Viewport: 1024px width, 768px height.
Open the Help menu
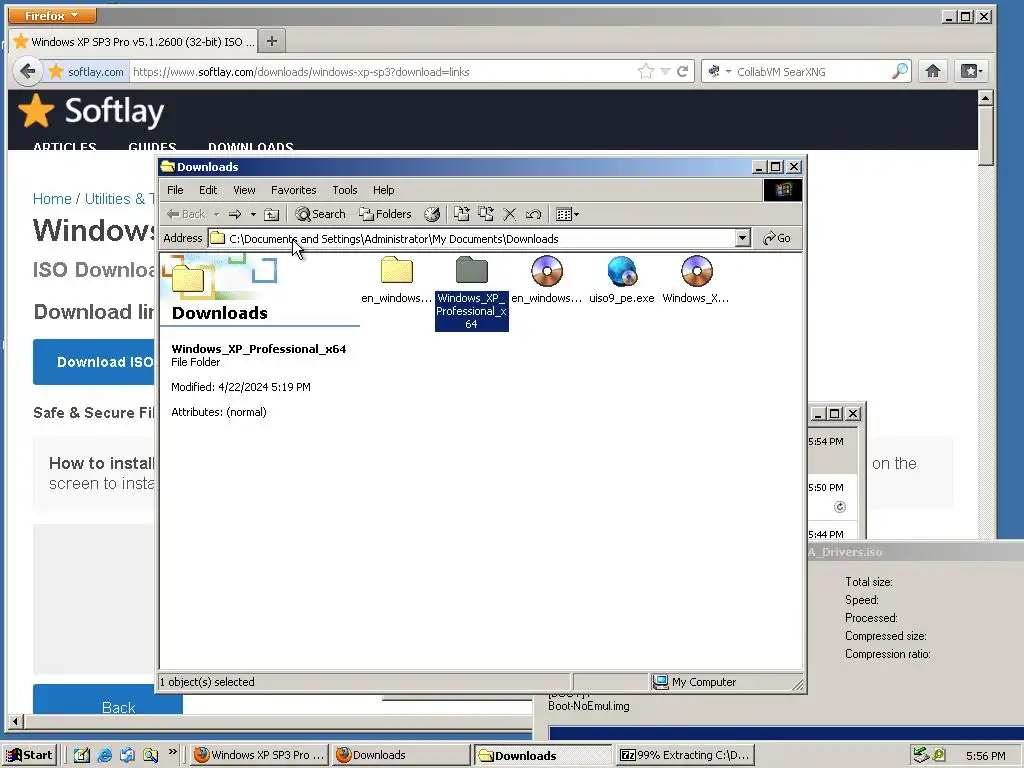(x=383, y=190)
